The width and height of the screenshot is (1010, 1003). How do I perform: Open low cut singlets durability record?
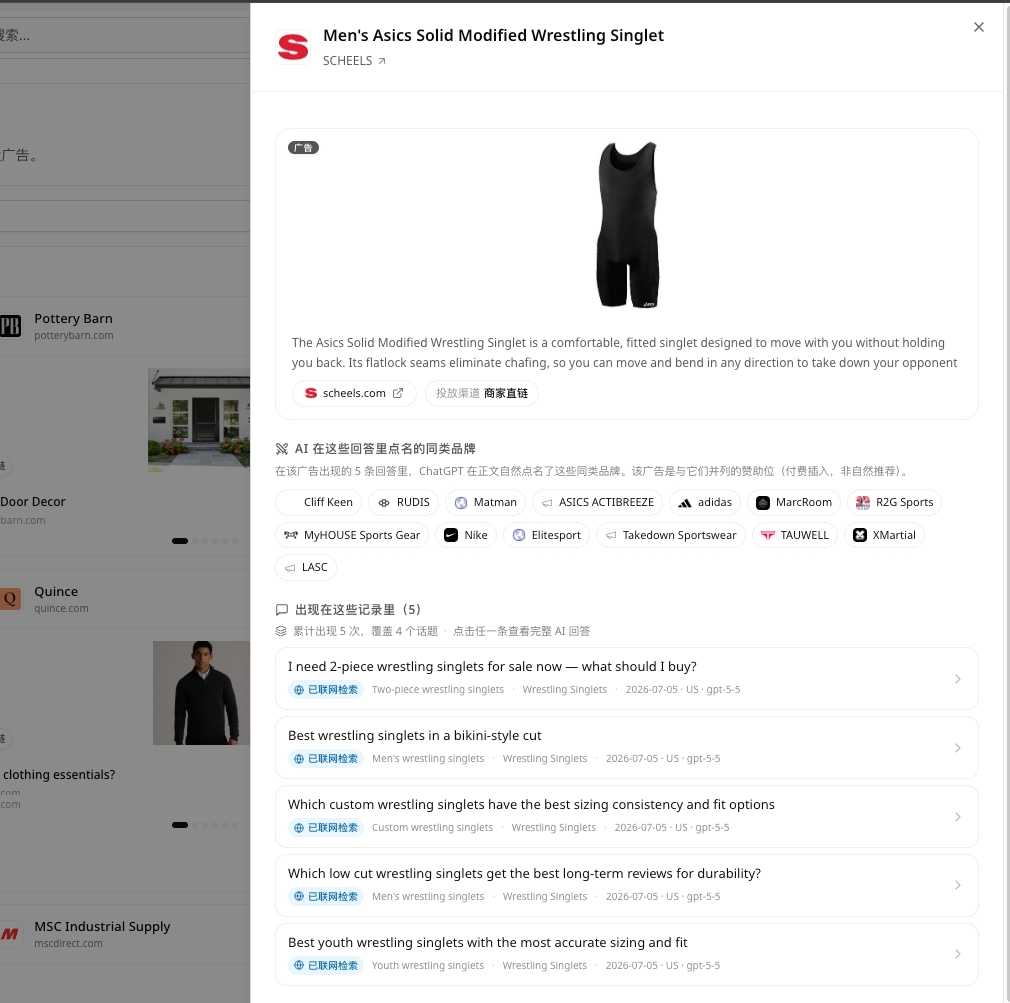point(626,885)
